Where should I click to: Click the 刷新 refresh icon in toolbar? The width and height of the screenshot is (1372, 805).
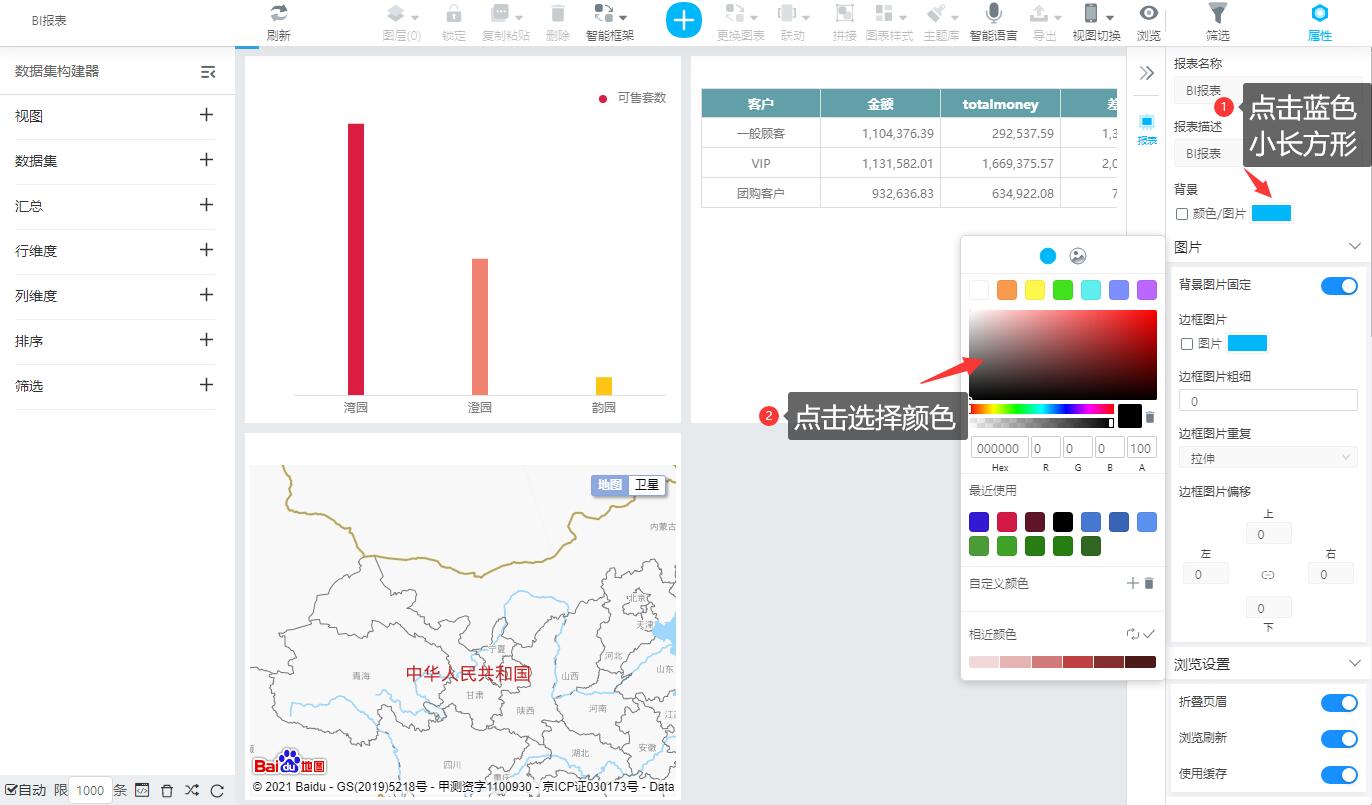[278, 13]
